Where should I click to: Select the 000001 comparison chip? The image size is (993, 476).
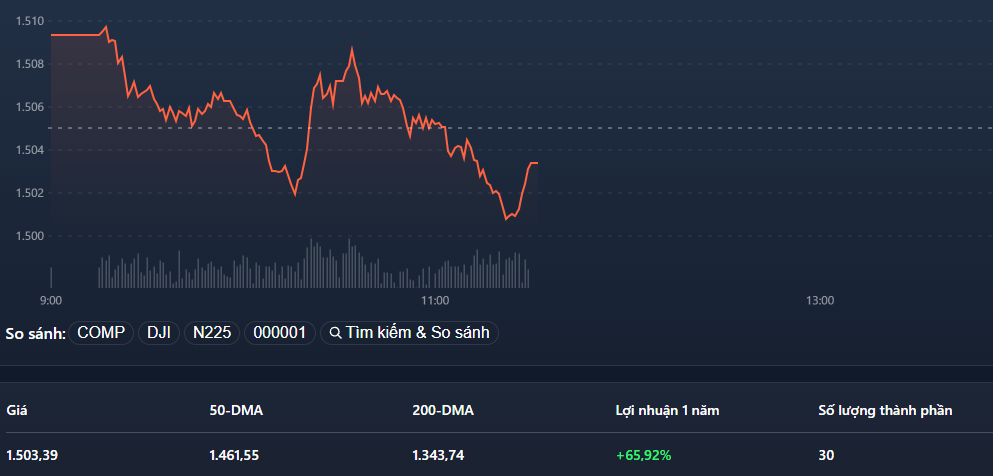point(279,333)
